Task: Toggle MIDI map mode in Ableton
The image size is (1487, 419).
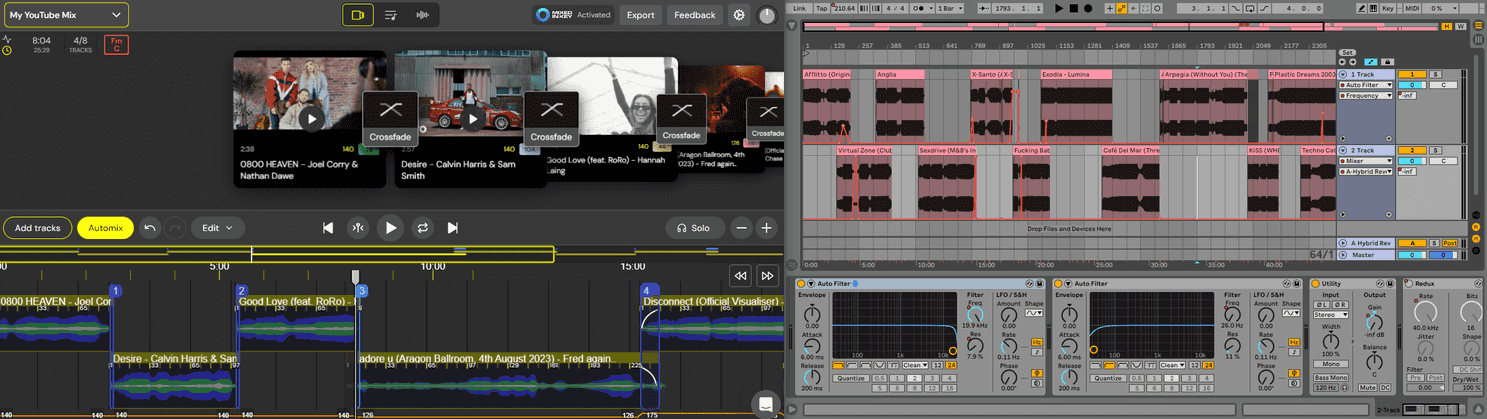Action: click(1411, 8)
